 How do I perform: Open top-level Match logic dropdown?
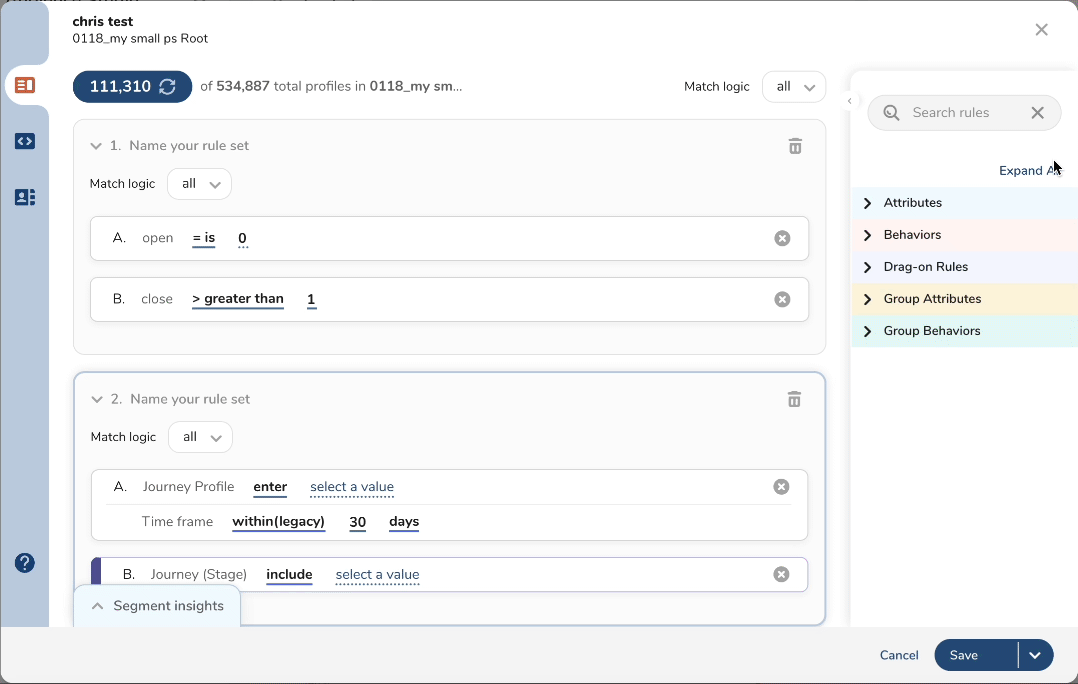click(794, 87)
